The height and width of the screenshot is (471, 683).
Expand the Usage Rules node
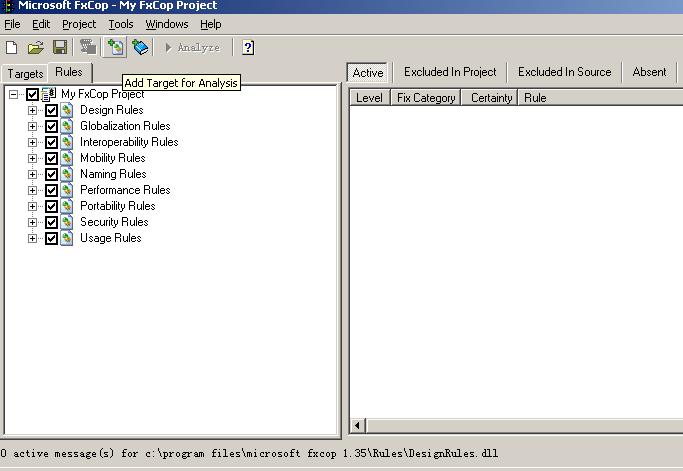pyautogui.click(x=32, y=238)
